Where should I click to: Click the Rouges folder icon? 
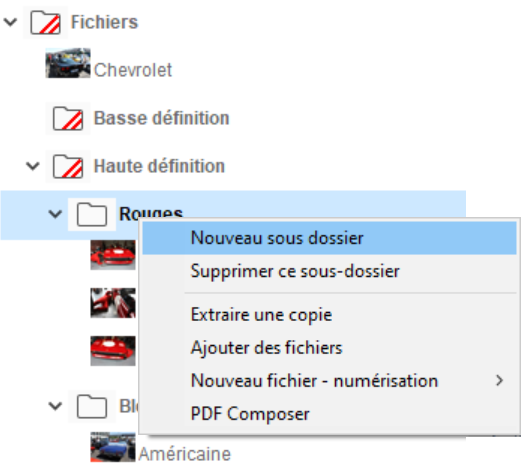pyautogui.click(x=92, y=214)
